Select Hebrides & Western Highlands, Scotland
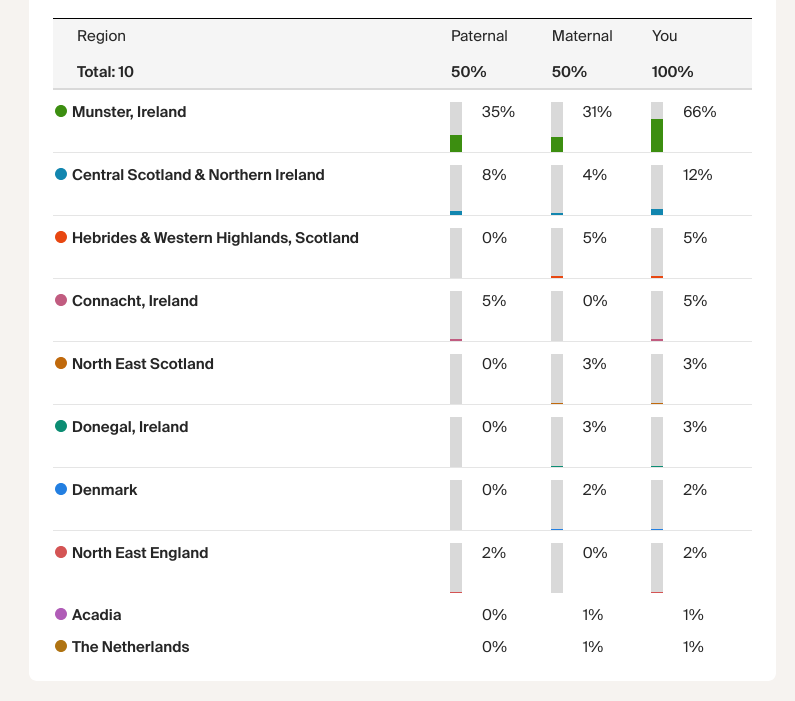 point(215,238)
